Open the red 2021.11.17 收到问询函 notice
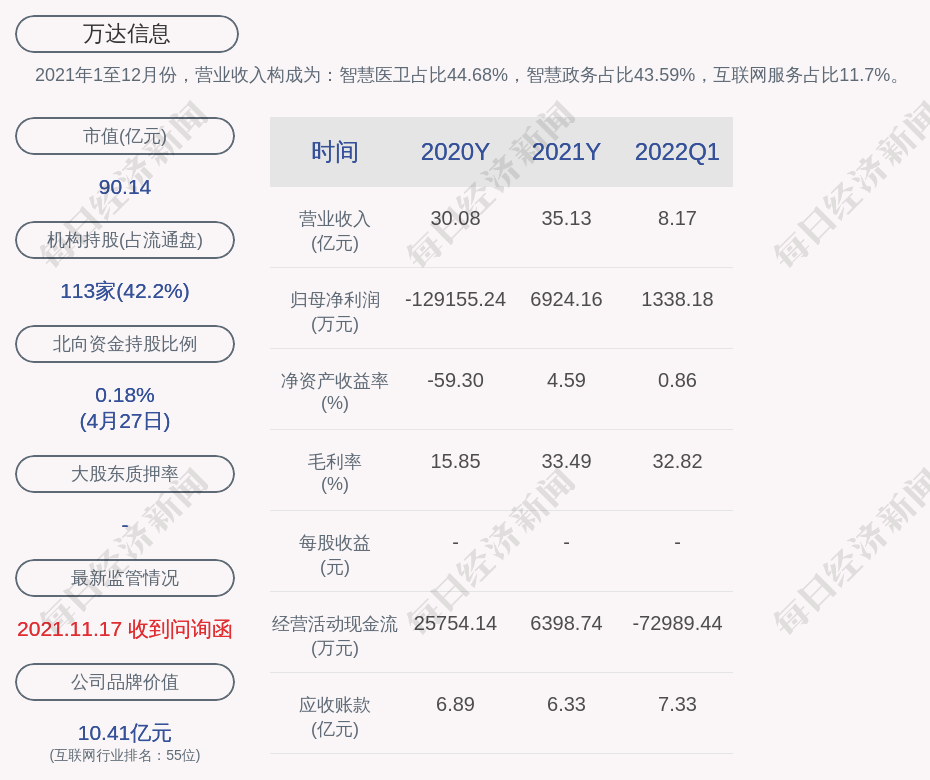 point(125,629)
